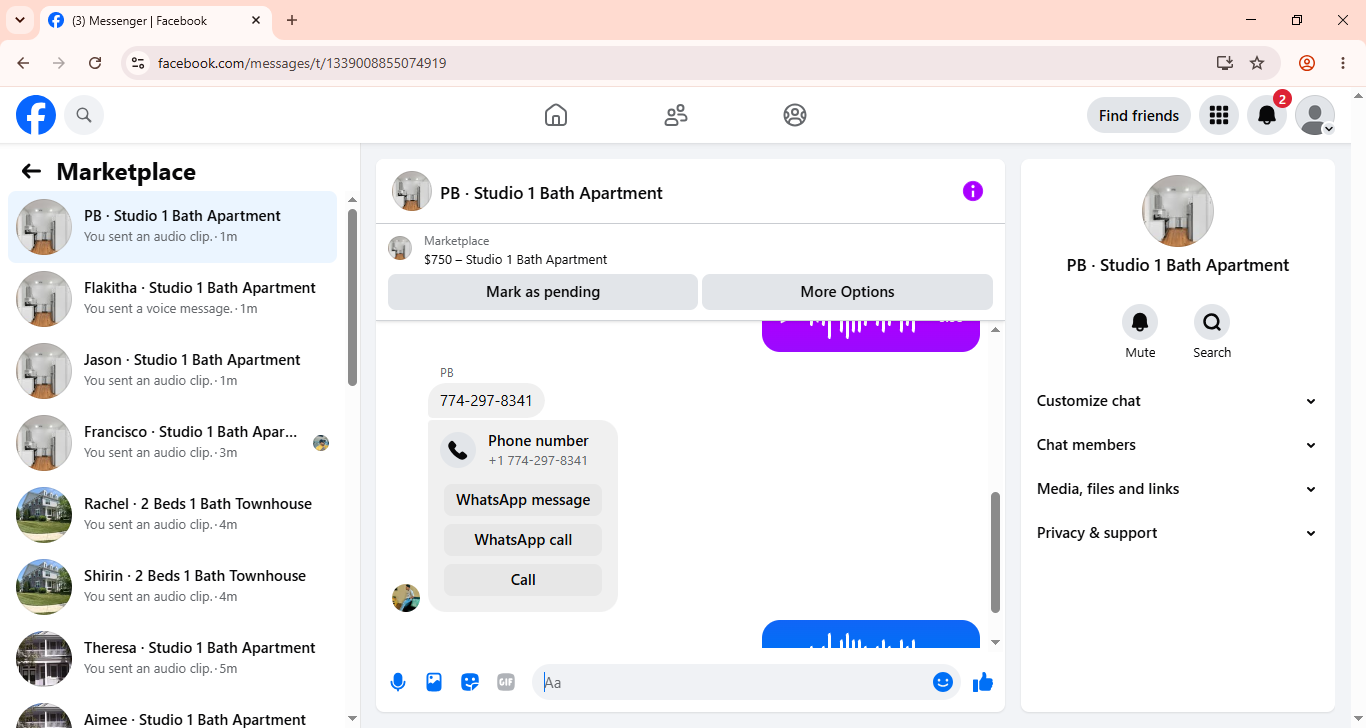The height and width of the screenshot is (728, 1366).
Task: Click the WhatsApp message button
Action: [523, 500]
